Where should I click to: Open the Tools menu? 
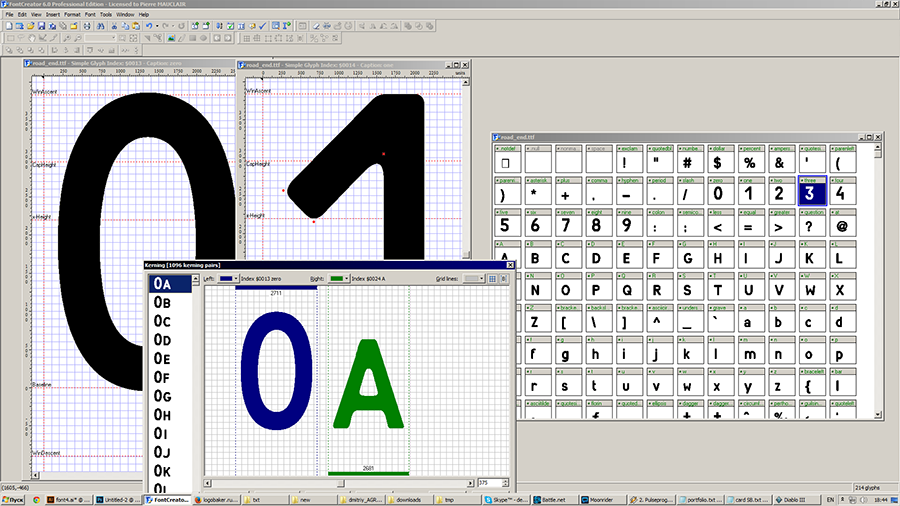pos(106,15)
